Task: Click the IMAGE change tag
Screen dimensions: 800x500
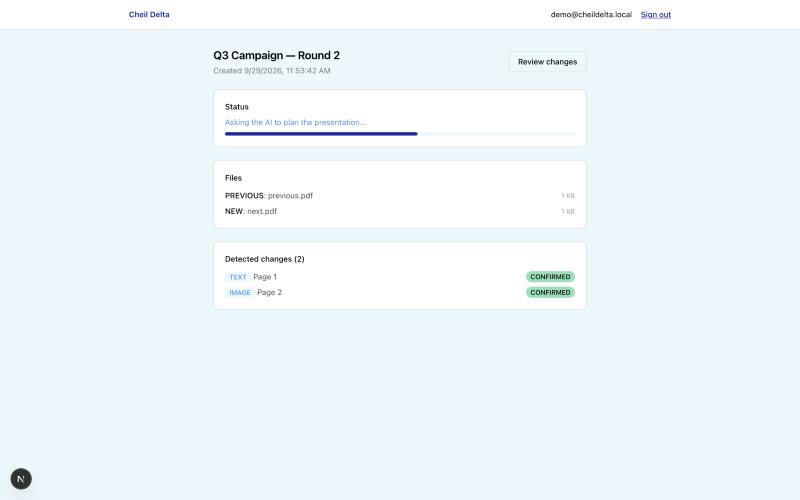Action: tap(240, 292)
